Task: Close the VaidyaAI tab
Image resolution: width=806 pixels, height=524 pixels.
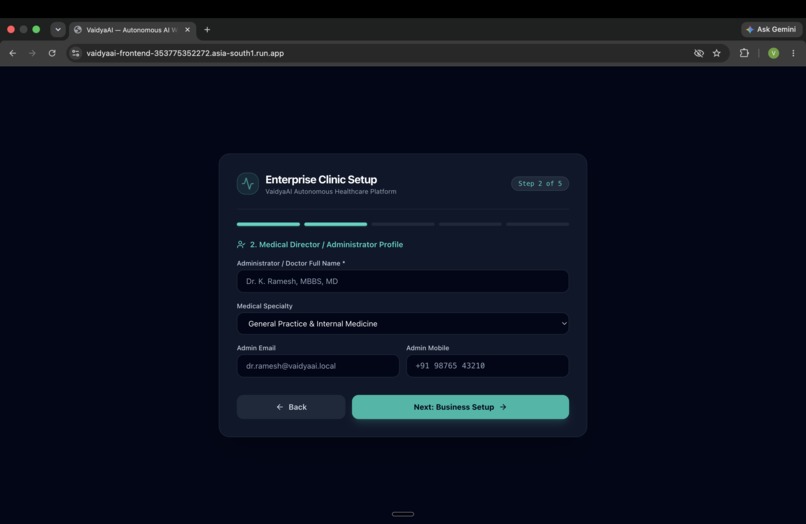Action: click(x=188, y=30)
